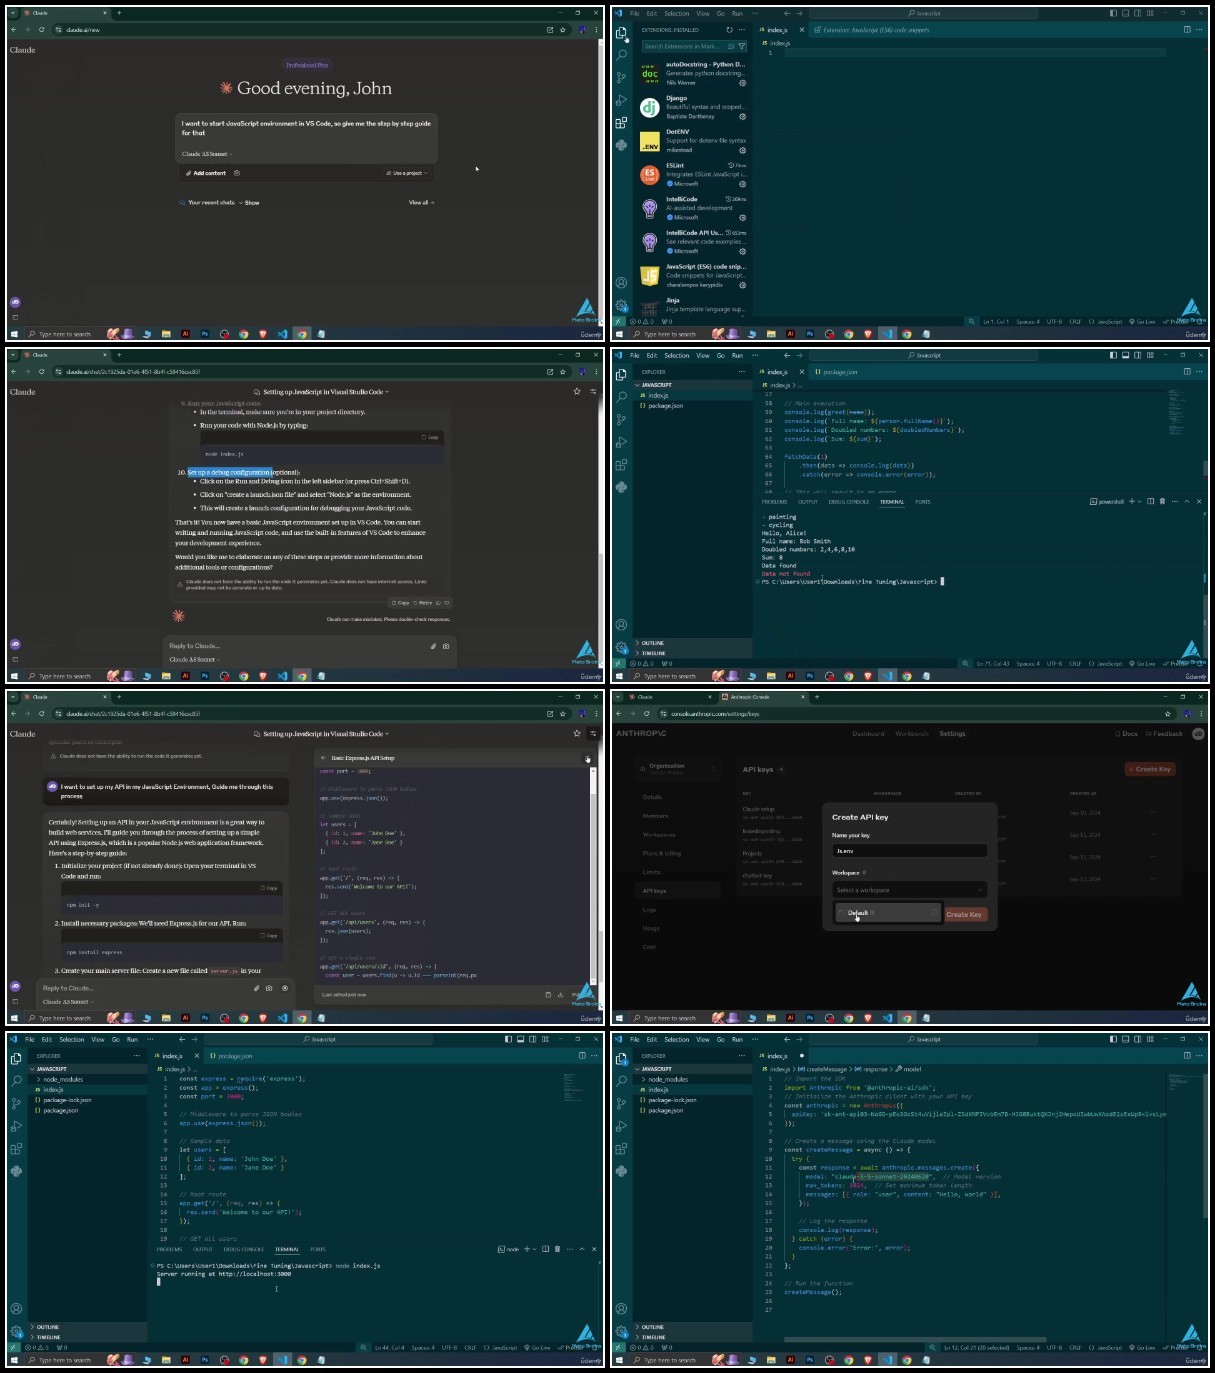Focus the 'Name your key' input field
Screen dimensions: 1215x1373
(909, 851)
